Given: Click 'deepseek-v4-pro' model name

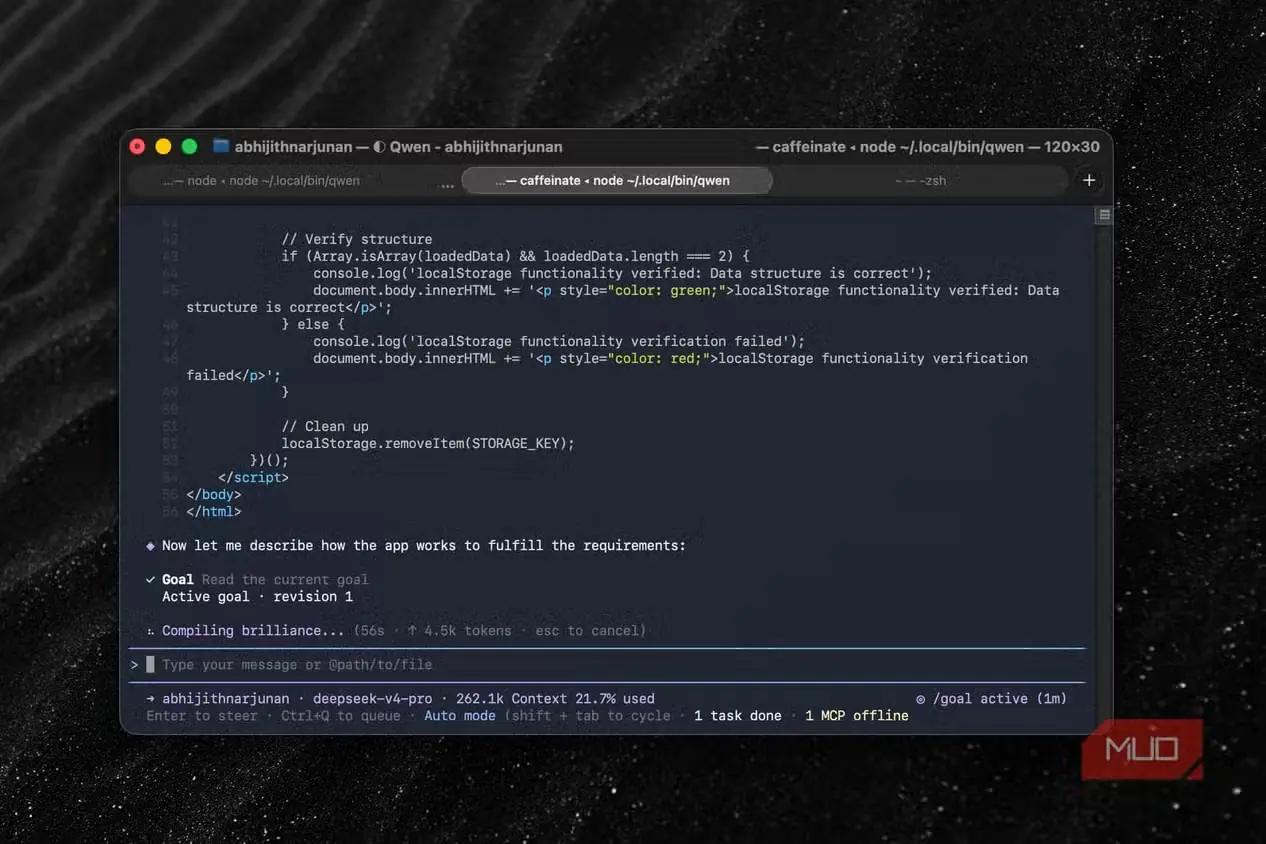Looking at the screenshot, I should click(373, 699).
